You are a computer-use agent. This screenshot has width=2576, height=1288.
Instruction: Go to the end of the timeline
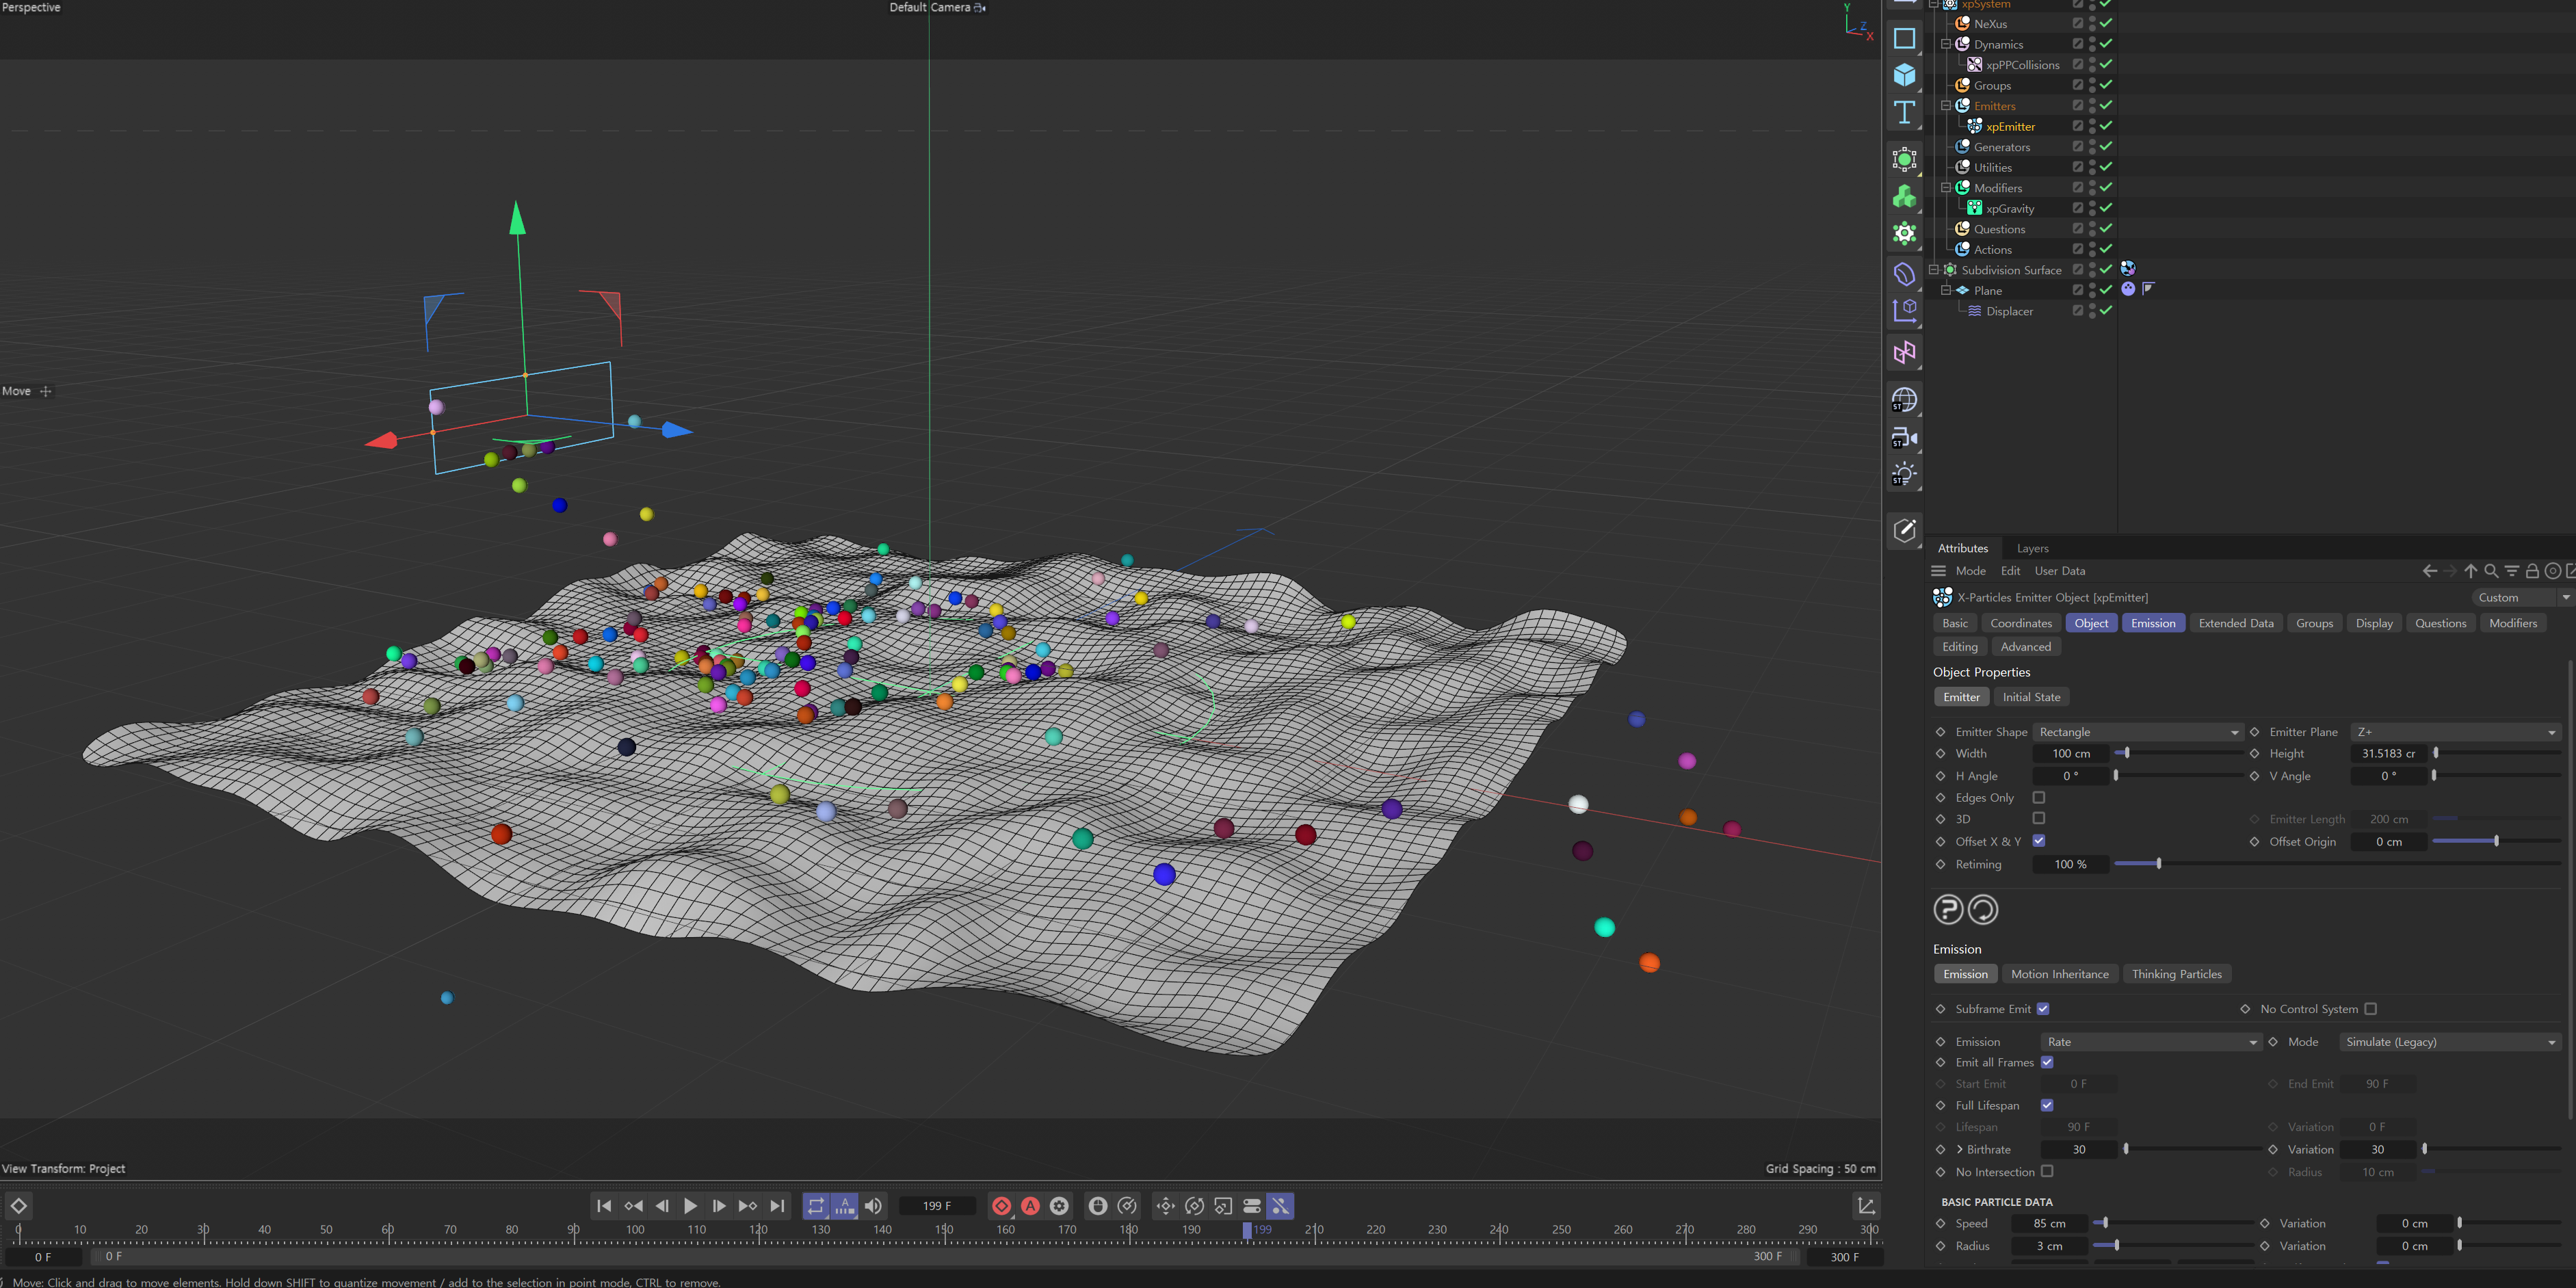tap(777, 1206)
